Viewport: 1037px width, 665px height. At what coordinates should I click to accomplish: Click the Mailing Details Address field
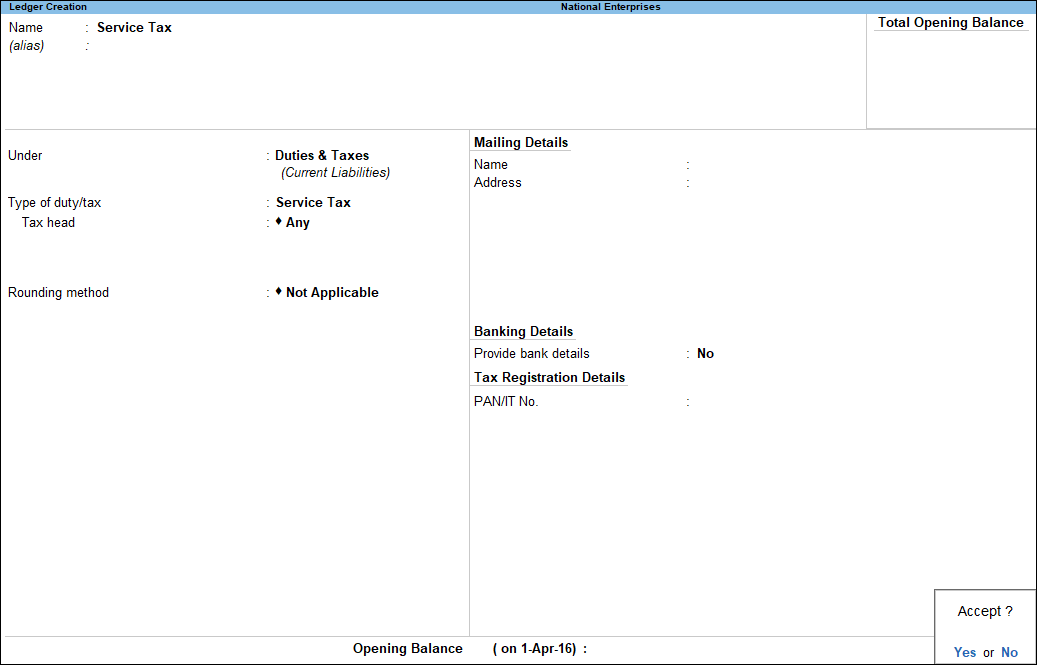(x=794, y=182)
